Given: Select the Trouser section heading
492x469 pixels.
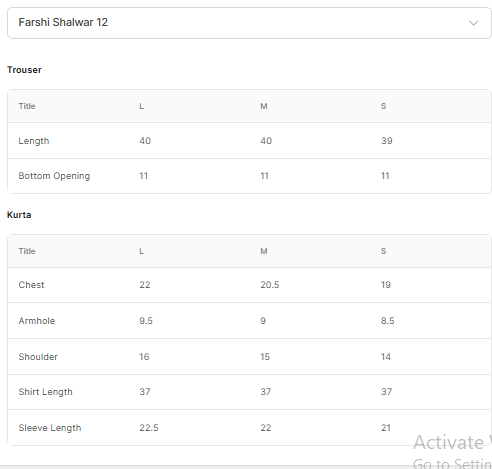Looking at the screenshot, I should (x=24, y=70).
